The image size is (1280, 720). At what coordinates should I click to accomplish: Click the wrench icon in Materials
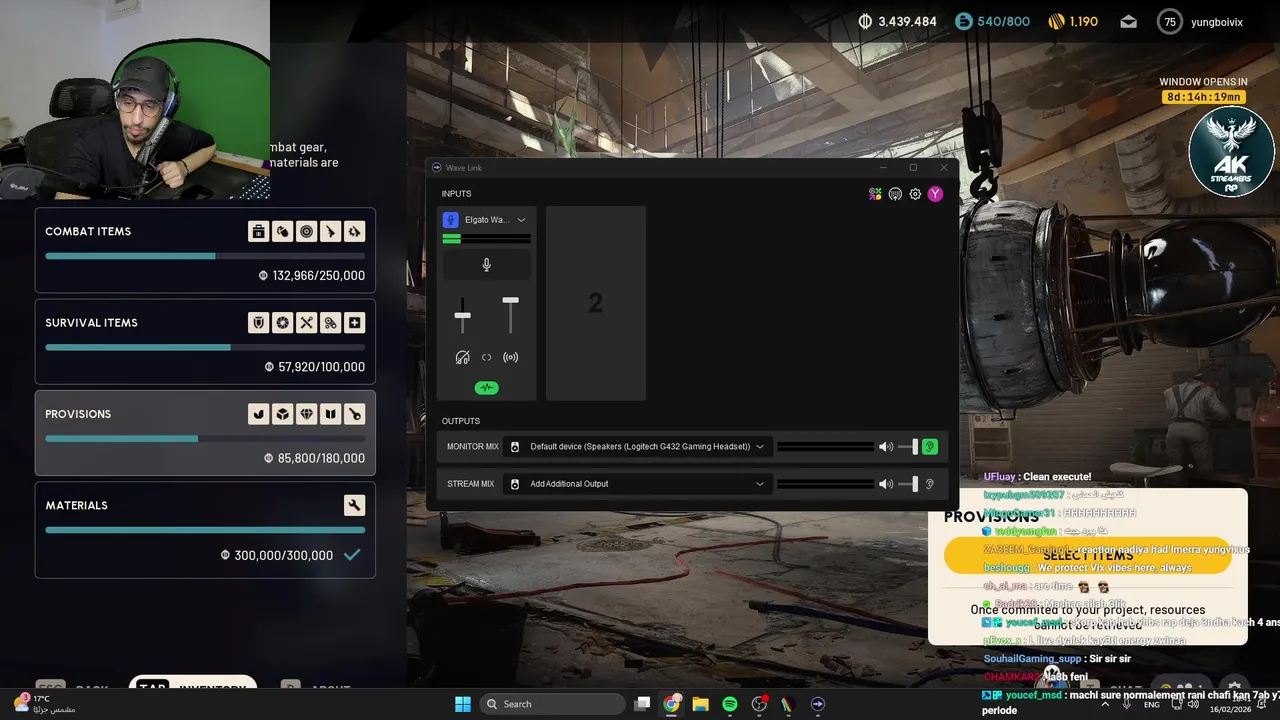click(x=354, y=505)
